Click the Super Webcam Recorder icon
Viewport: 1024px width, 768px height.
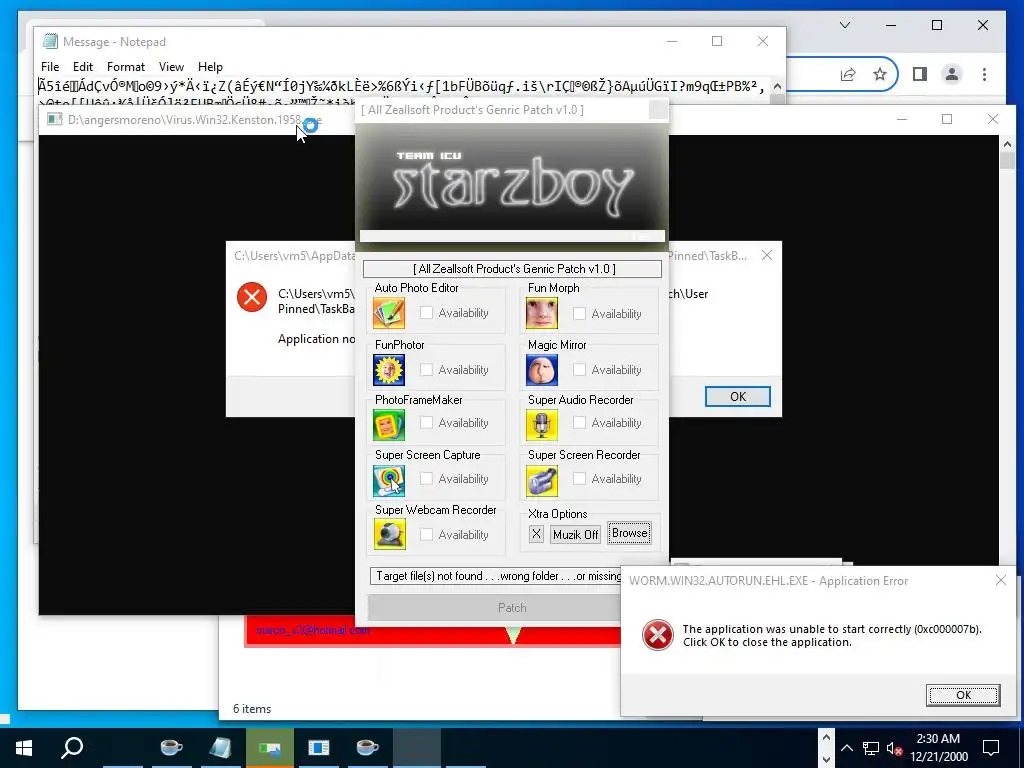point(390,534)
